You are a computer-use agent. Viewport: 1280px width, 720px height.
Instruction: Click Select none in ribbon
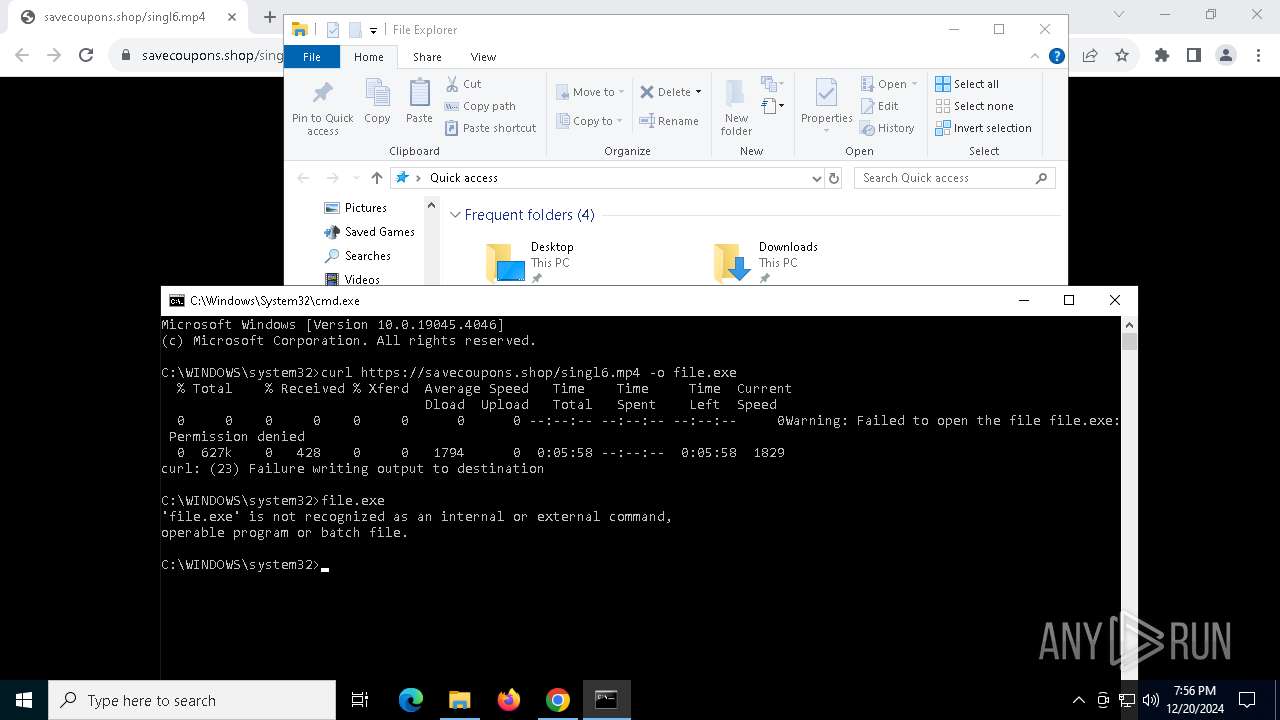tap(974, 106)
